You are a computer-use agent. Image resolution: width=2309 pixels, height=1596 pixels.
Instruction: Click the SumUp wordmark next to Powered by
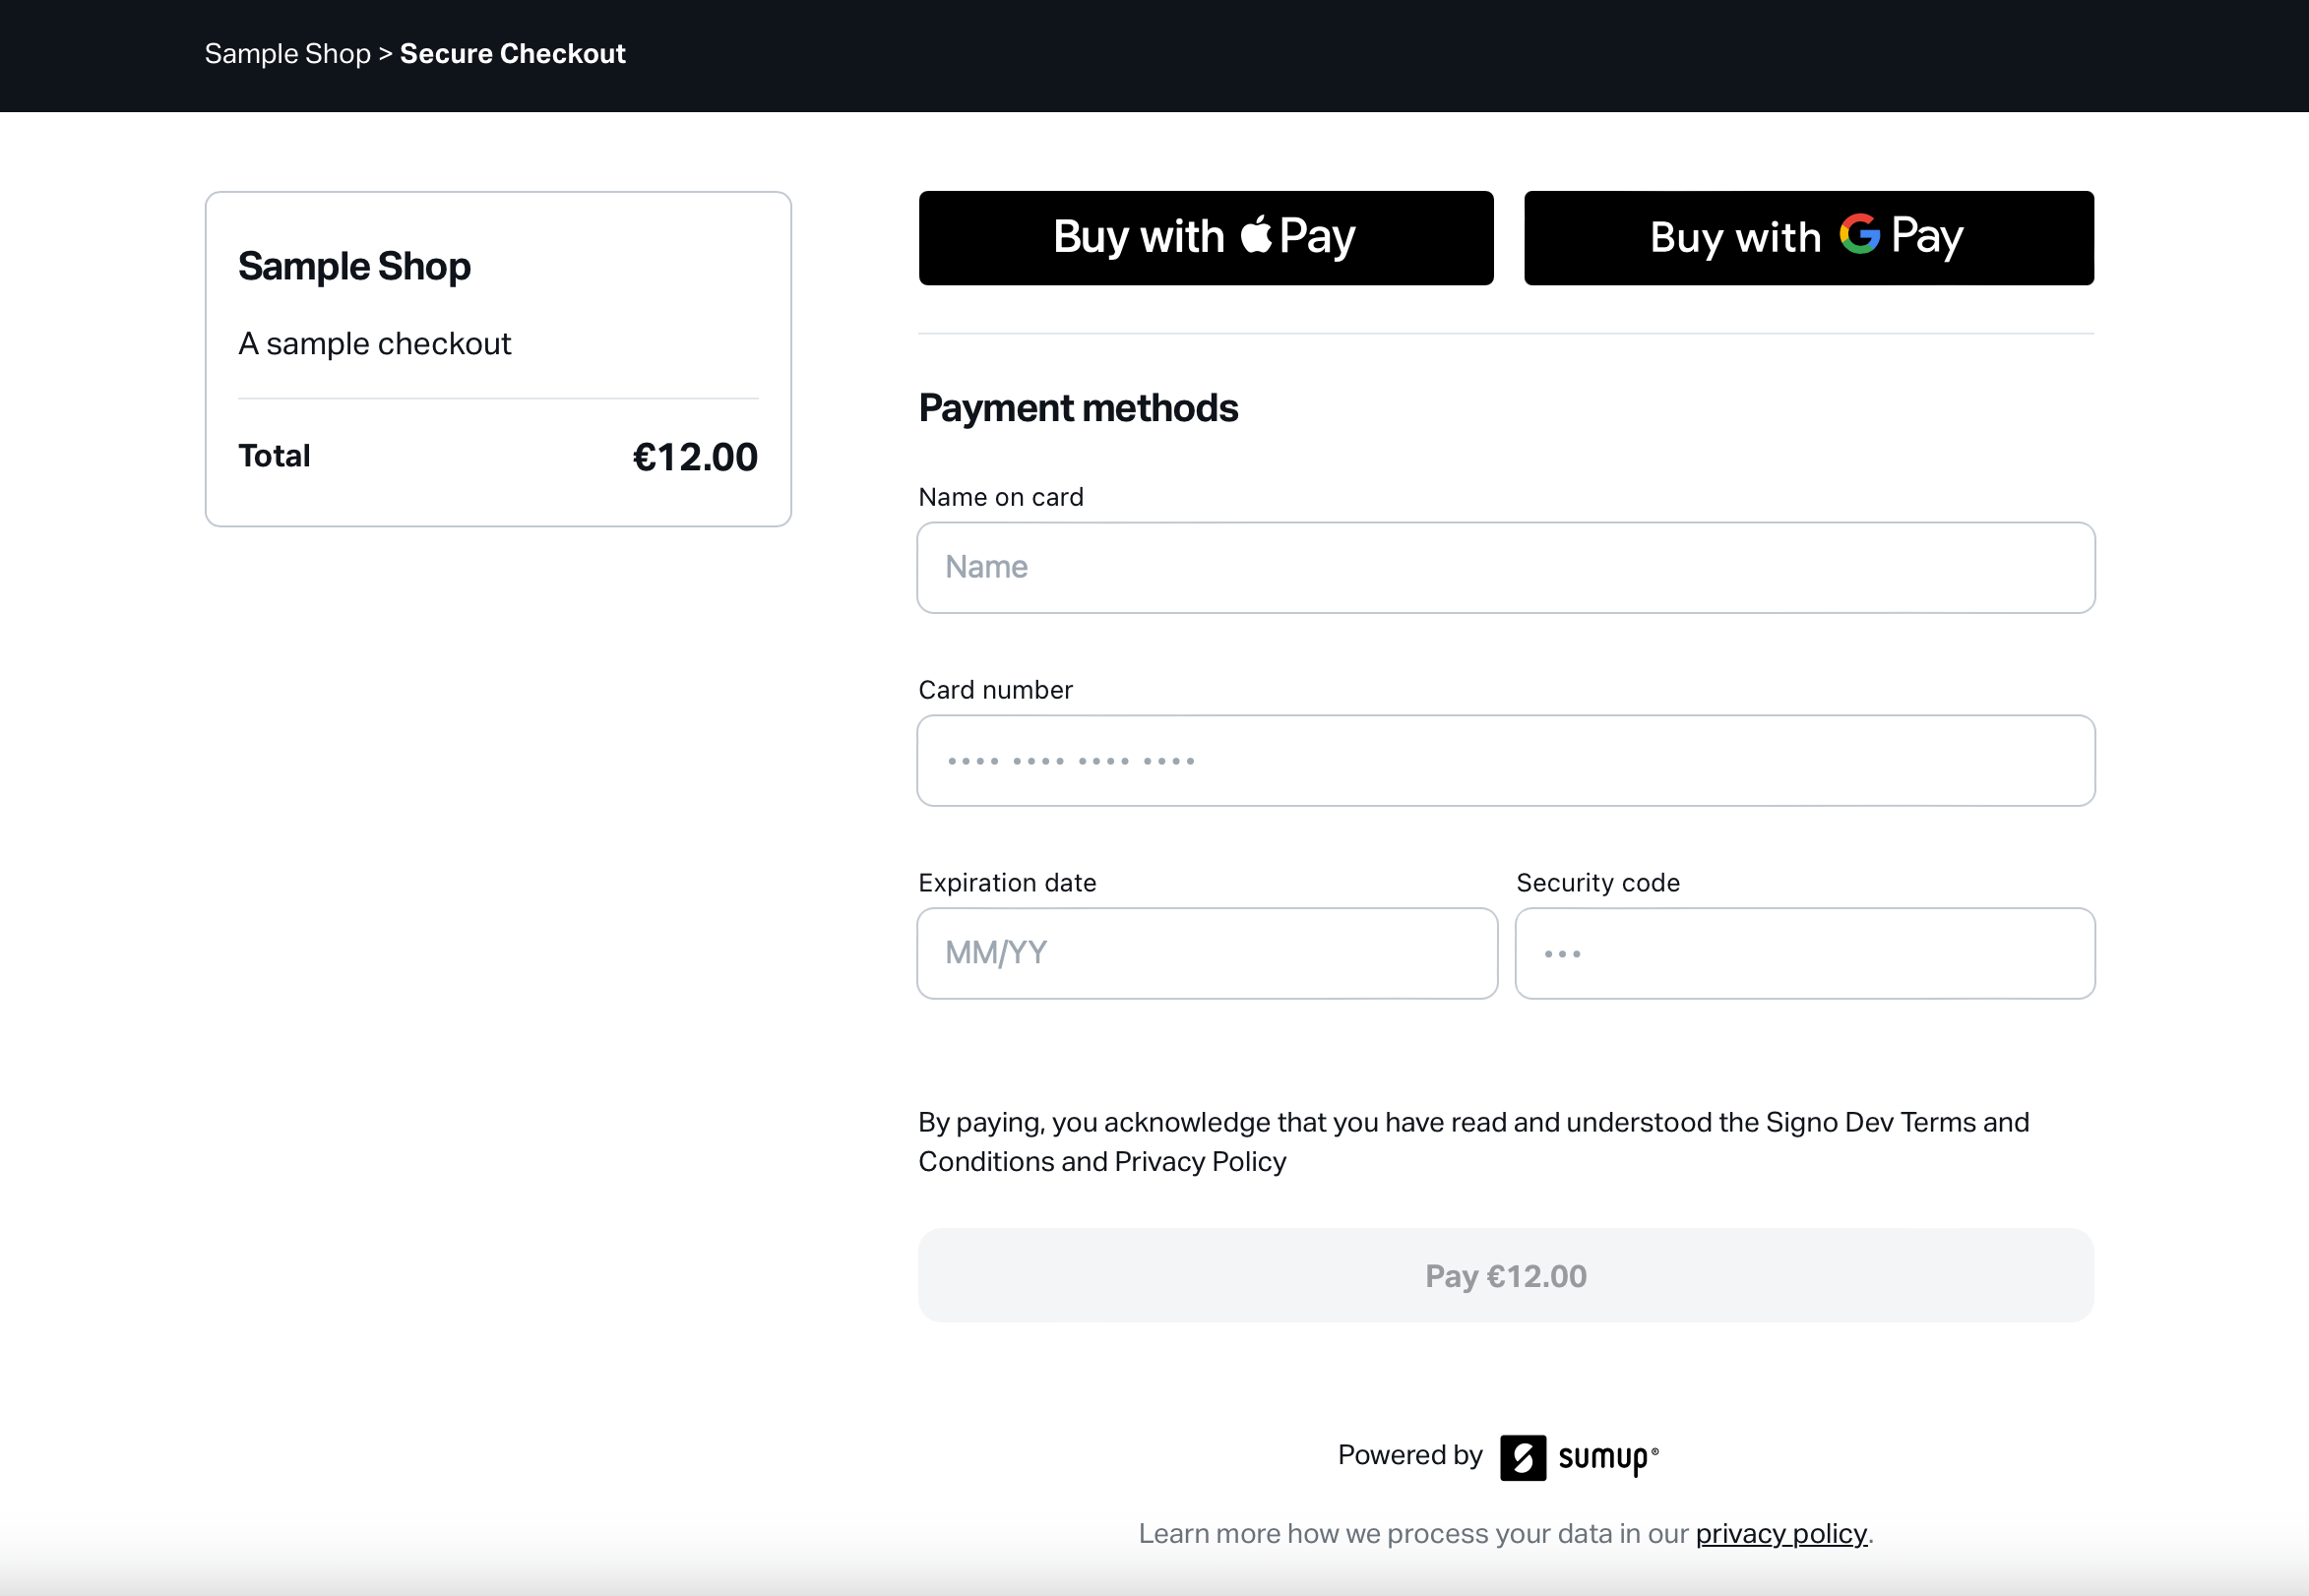coord(1600,1458)
